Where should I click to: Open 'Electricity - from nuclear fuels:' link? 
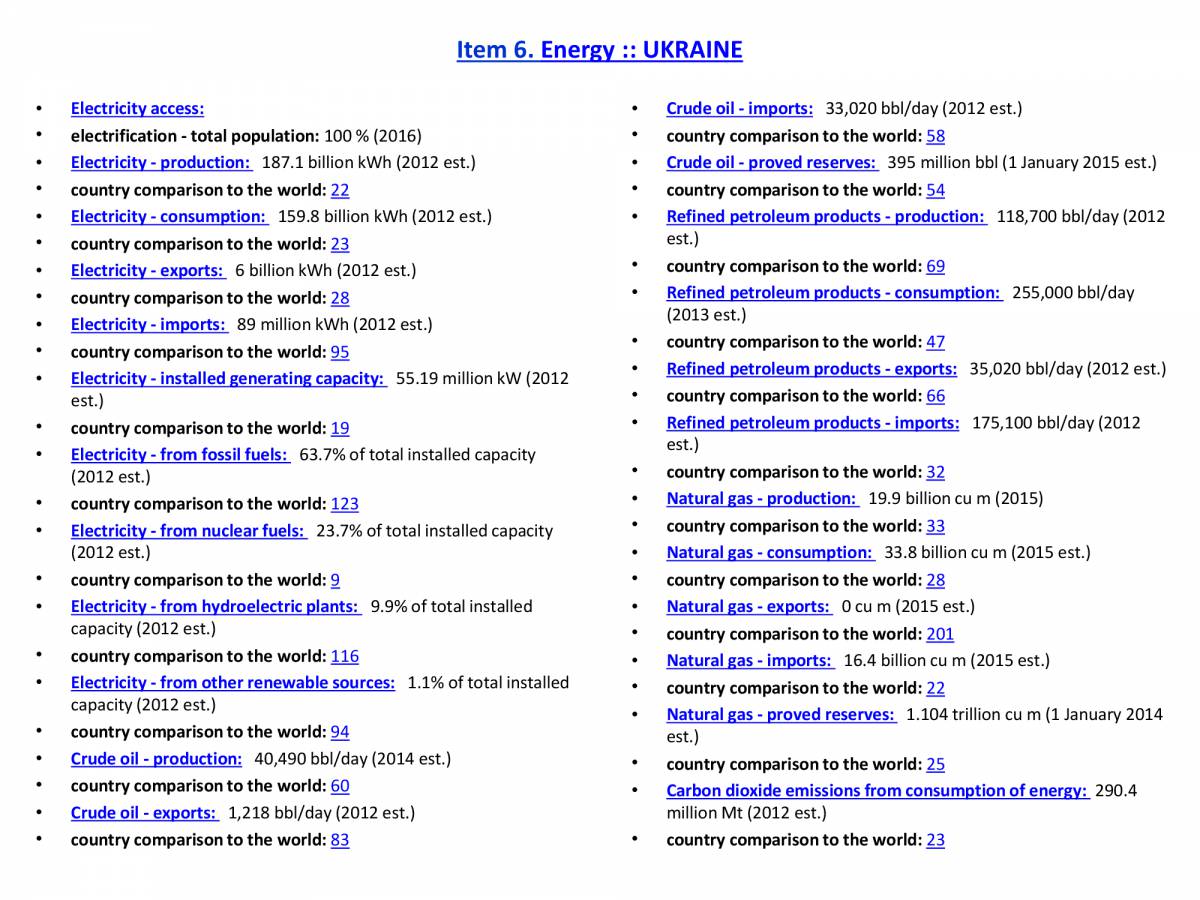pos(187,531)
